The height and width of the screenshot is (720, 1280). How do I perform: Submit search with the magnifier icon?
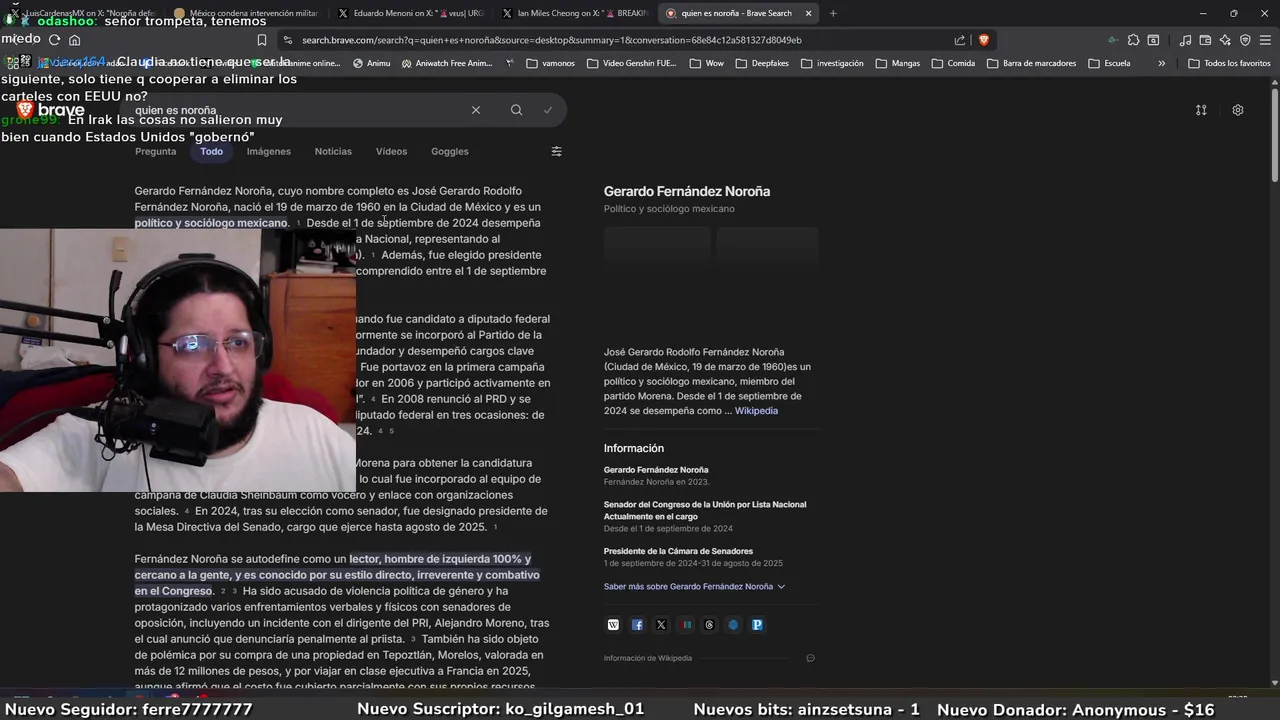[x=516, y=110]
